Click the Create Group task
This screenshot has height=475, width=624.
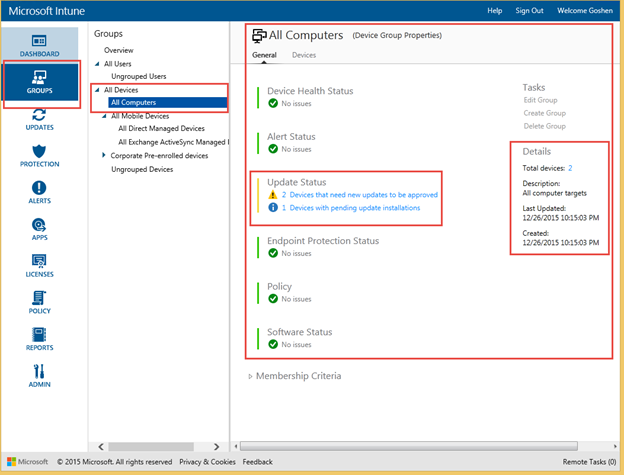coord(544,113)
